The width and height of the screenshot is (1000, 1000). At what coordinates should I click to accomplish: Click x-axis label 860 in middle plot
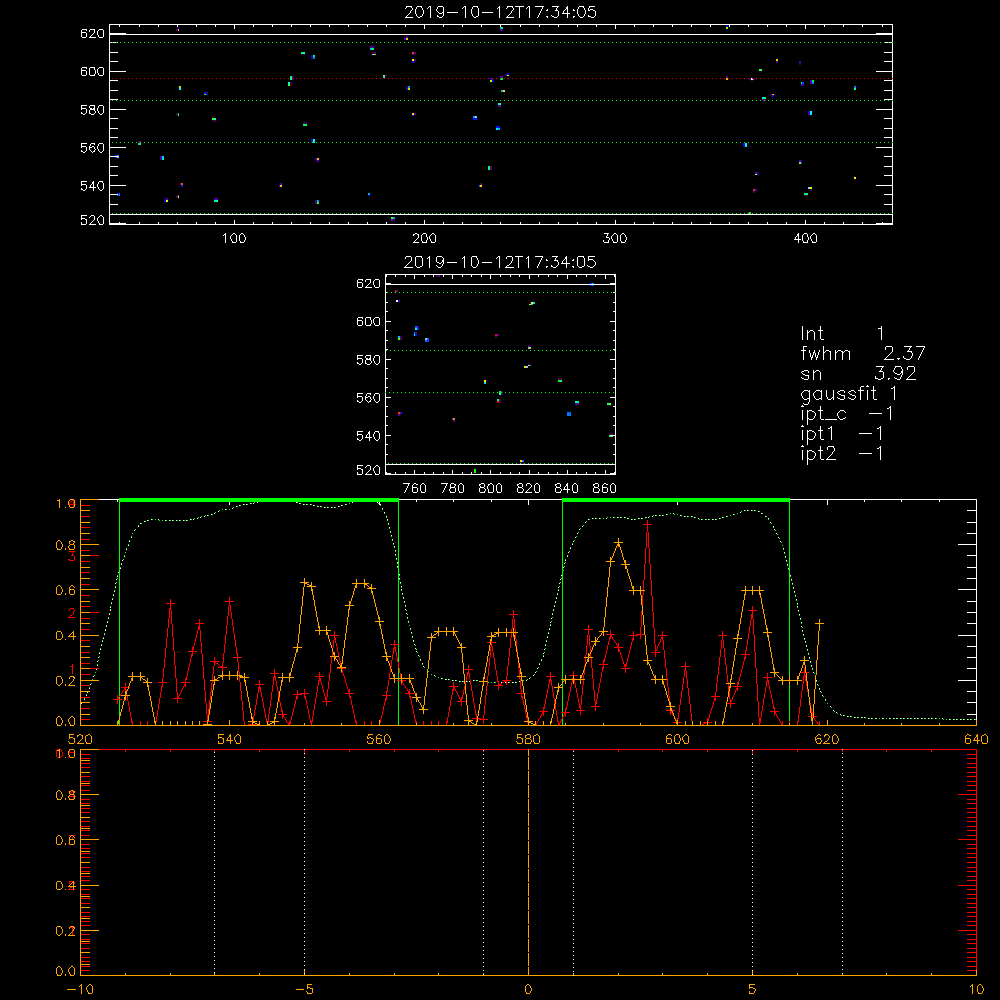tap(605, 489)
